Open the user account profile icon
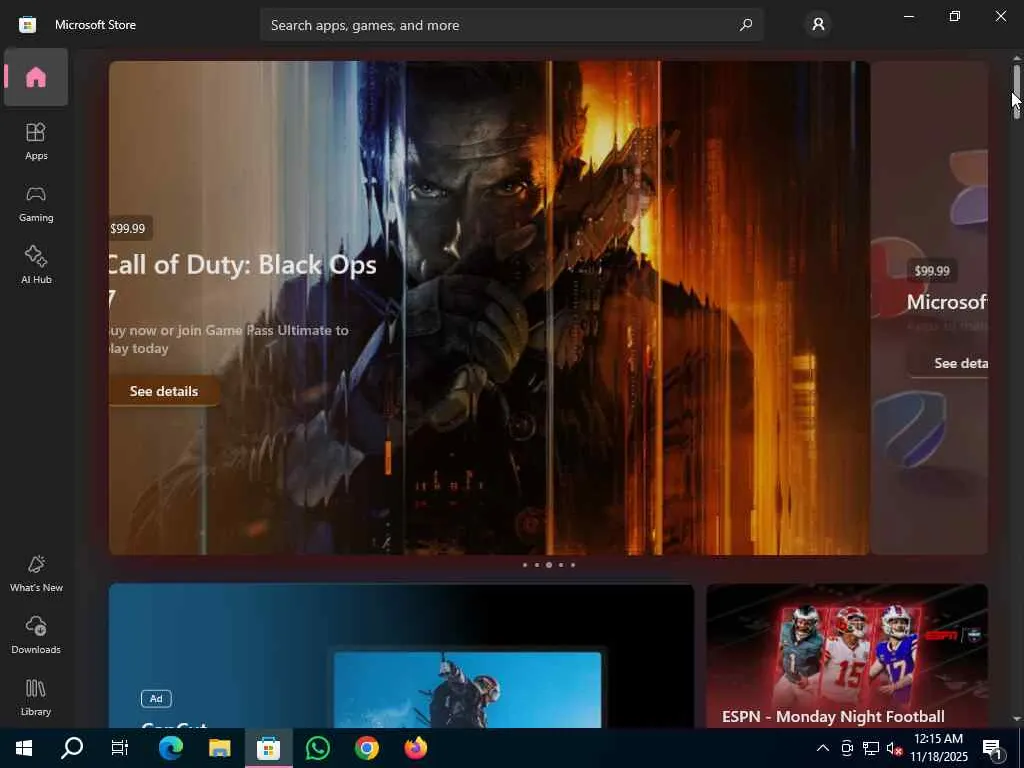 click(x=818, y=25)
